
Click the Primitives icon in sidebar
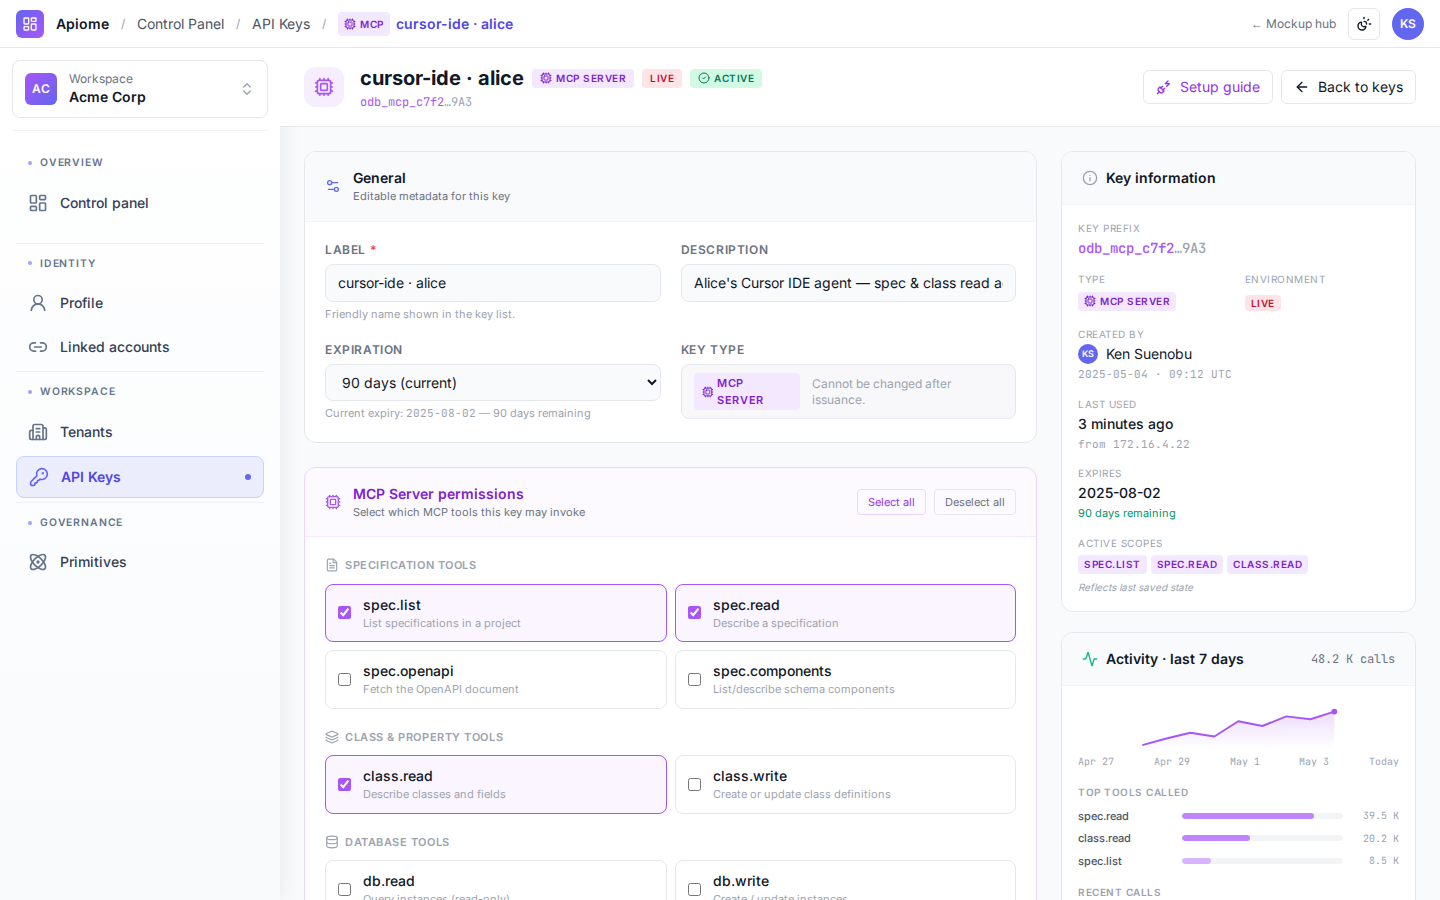[x=38, y=562]
